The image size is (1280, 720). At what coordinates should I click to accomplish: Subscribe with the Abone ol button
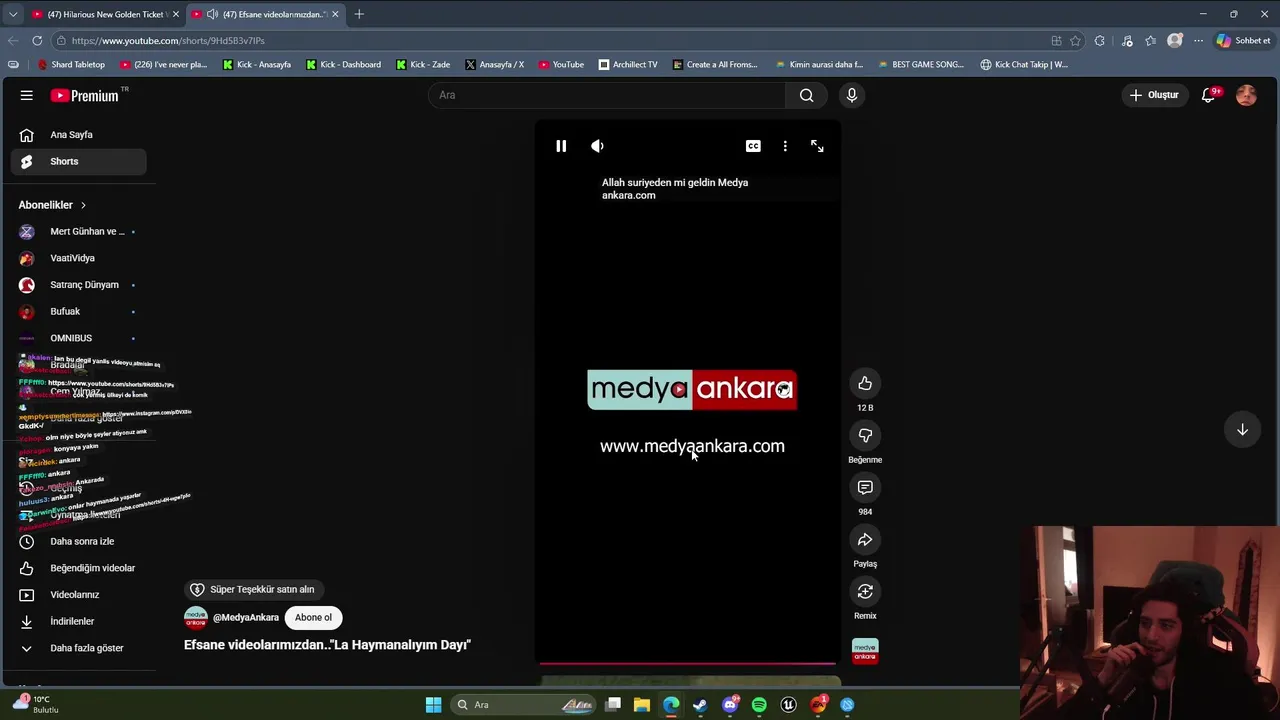pos(313,618)
